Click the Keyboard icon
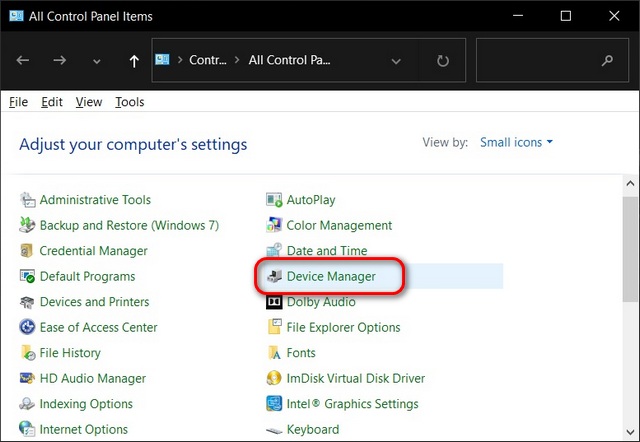 click(274, 430)
